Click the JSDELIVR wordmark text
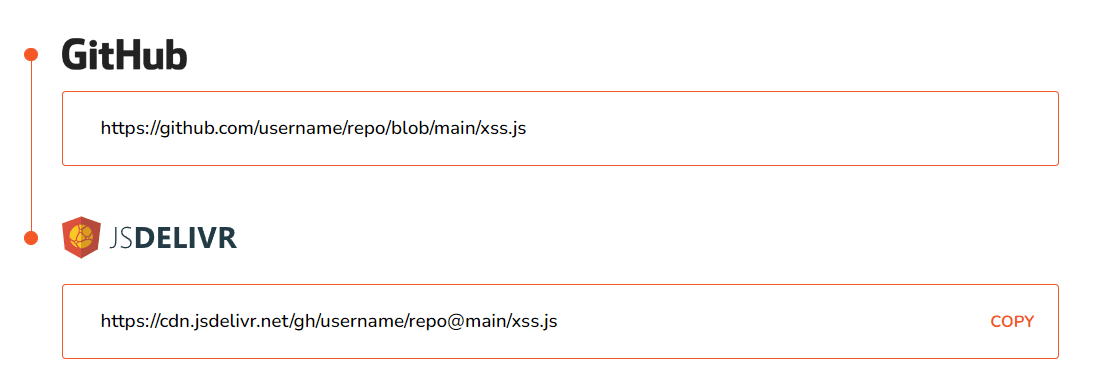Screen dimensions: 1108x389 click(x=173, y=238)
